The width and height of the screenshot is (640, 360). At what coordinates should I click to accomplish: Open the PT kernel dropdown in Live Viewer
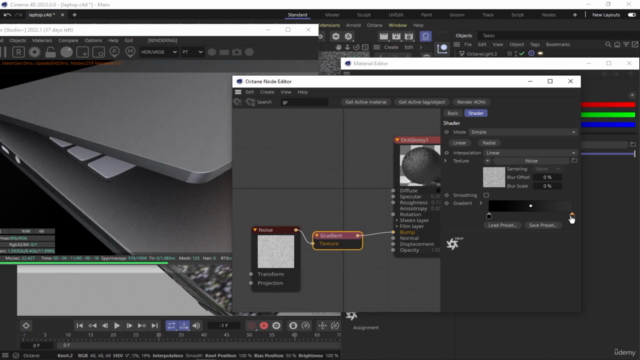tap(192, 52)
